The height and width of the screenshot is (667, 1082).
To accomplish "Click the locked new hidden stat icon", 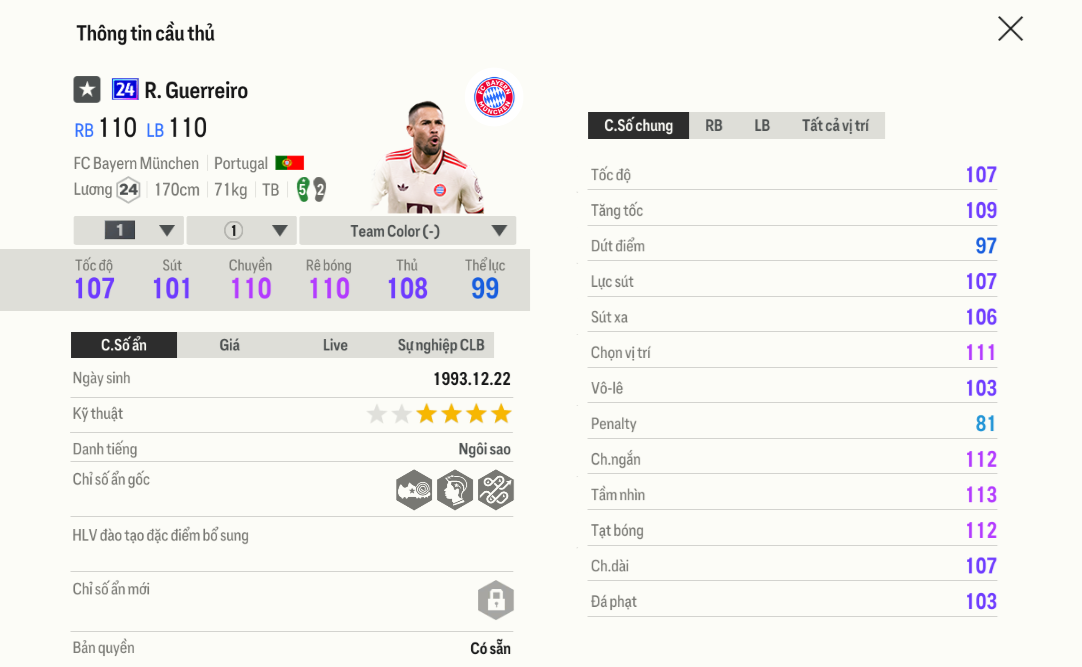I will tap(495, 600).
